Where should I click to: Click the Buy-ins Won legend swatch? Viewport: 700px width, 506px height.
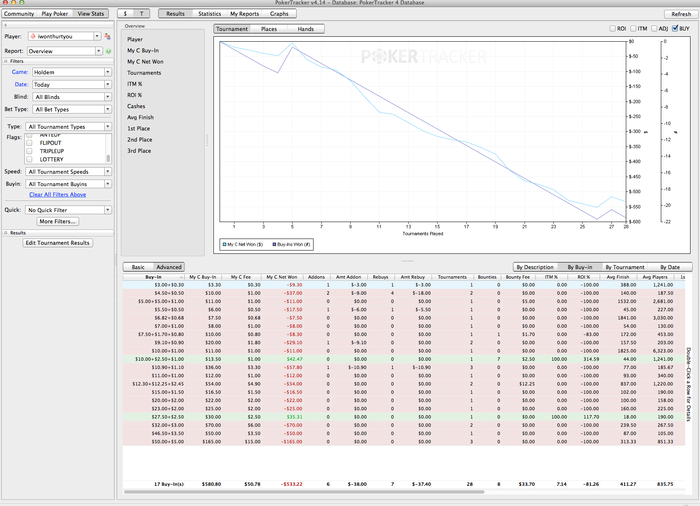coord(274,244)
